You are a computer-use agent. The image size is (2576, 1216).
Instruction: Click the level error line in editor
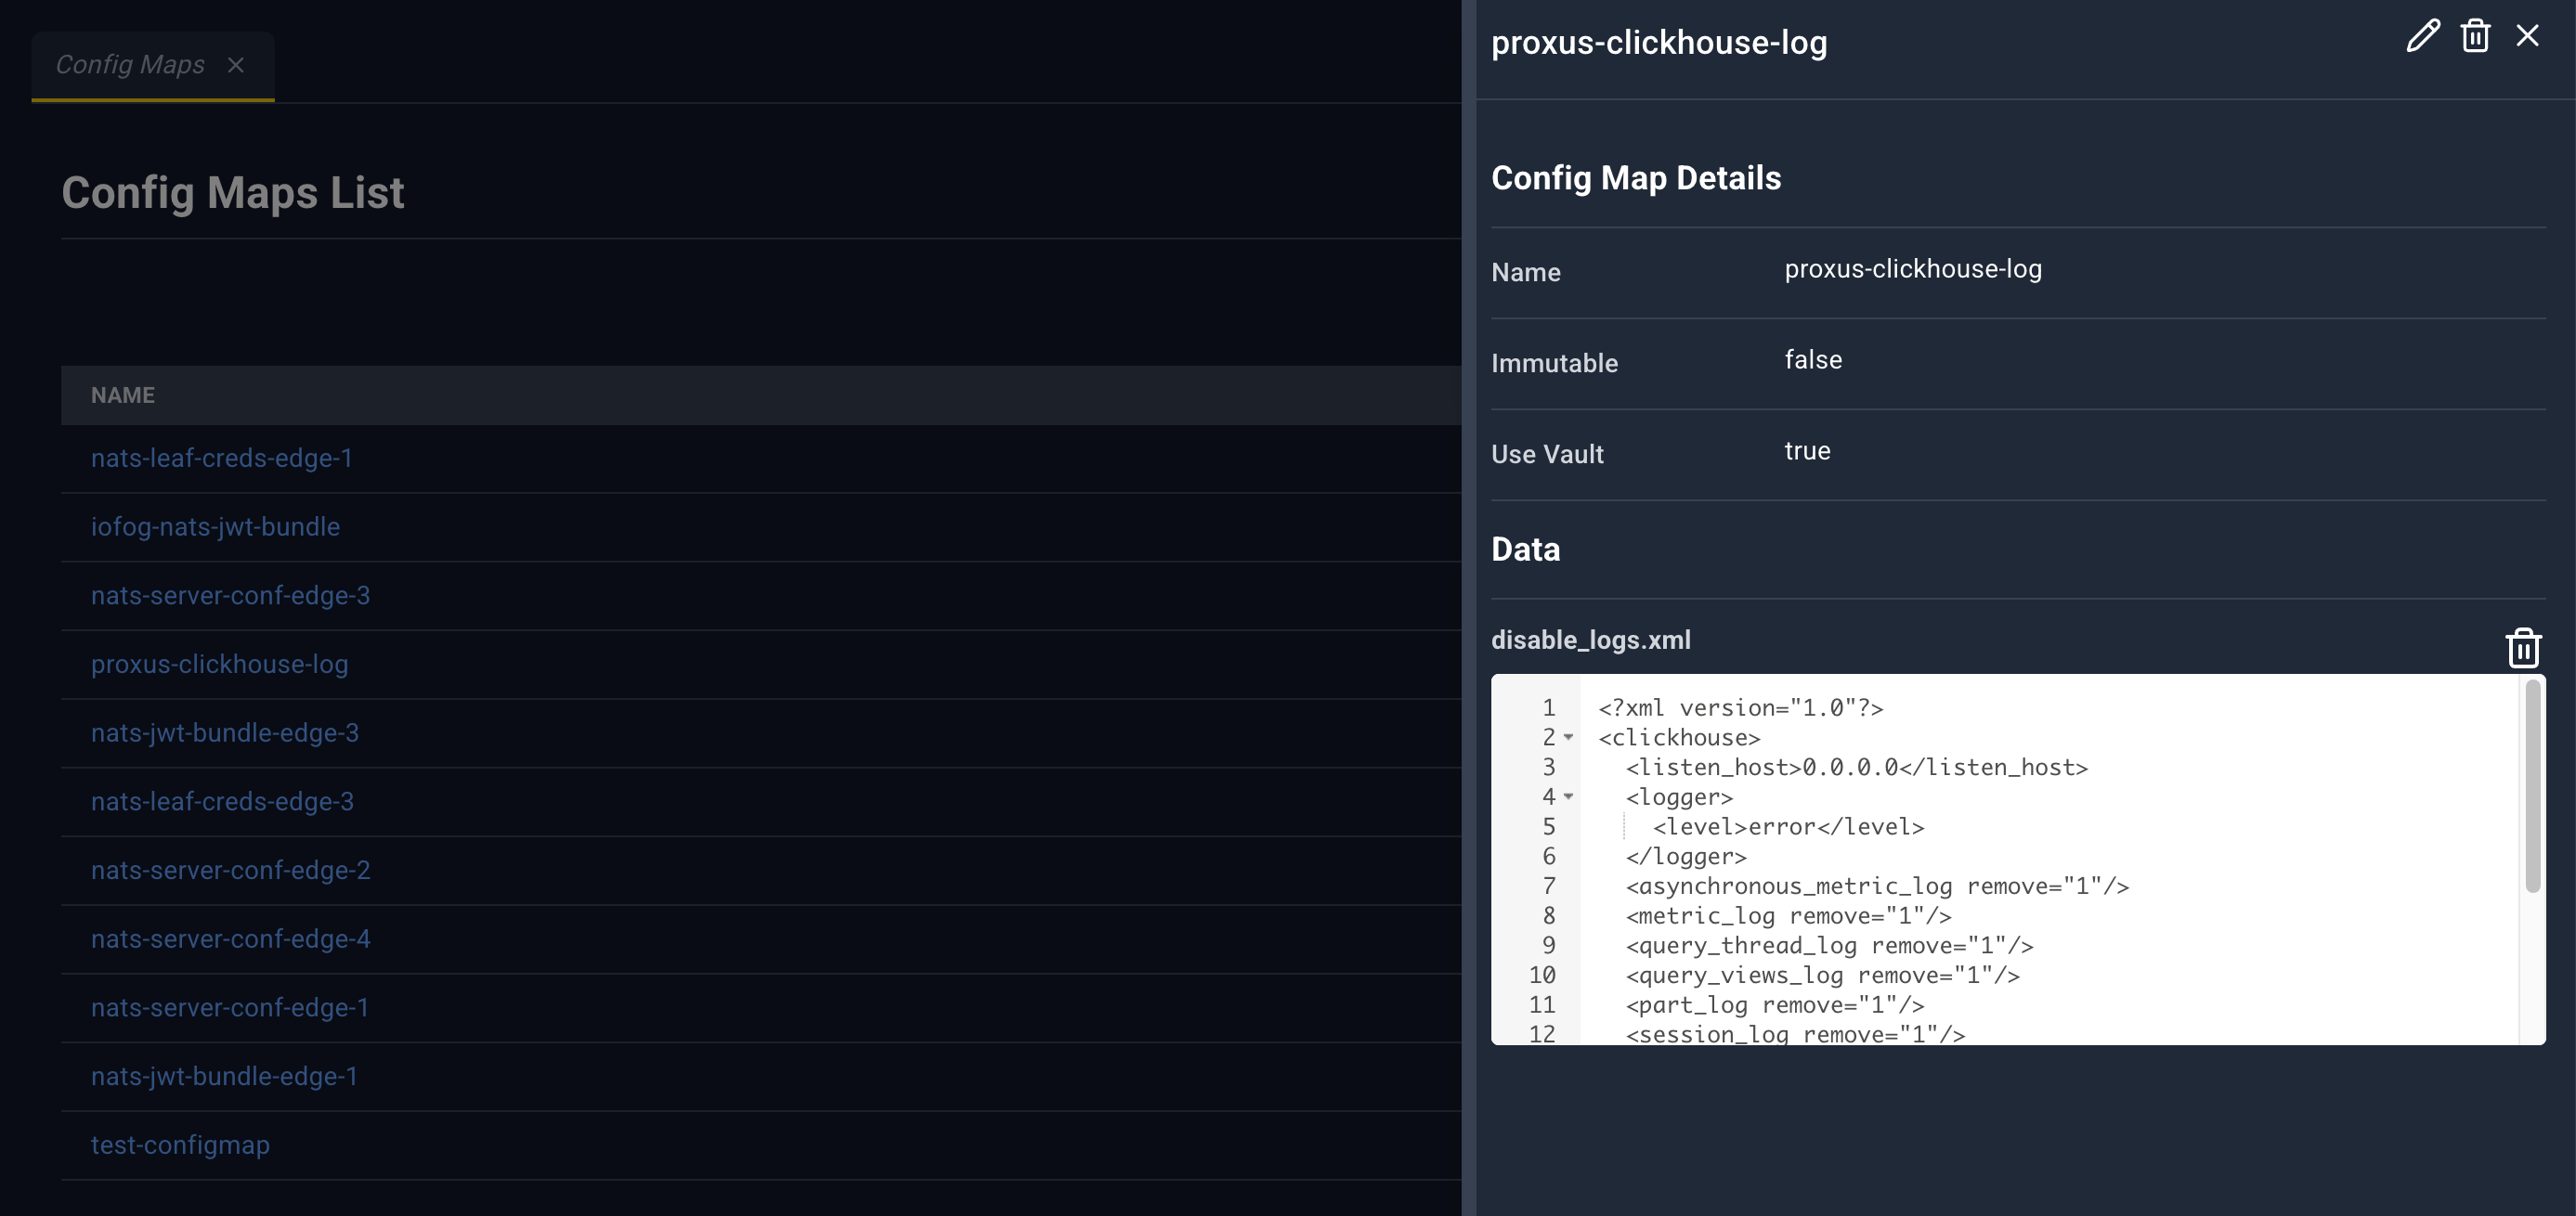tap(1788, 827)
